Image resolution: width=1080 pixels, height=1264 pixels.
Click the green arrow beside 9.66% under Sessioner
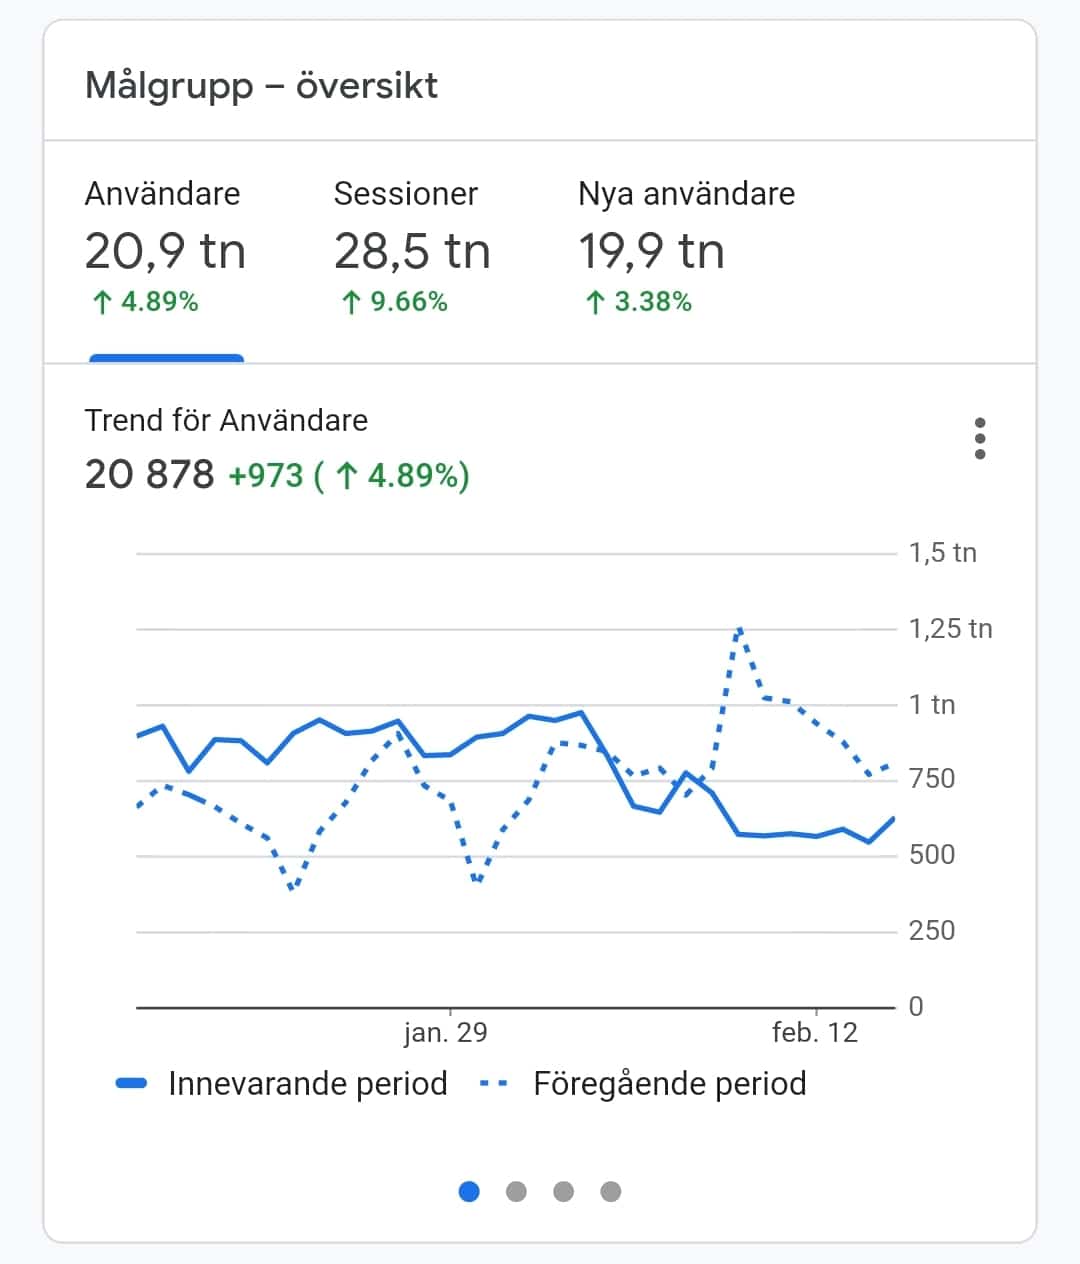click(x=350, y=302)
